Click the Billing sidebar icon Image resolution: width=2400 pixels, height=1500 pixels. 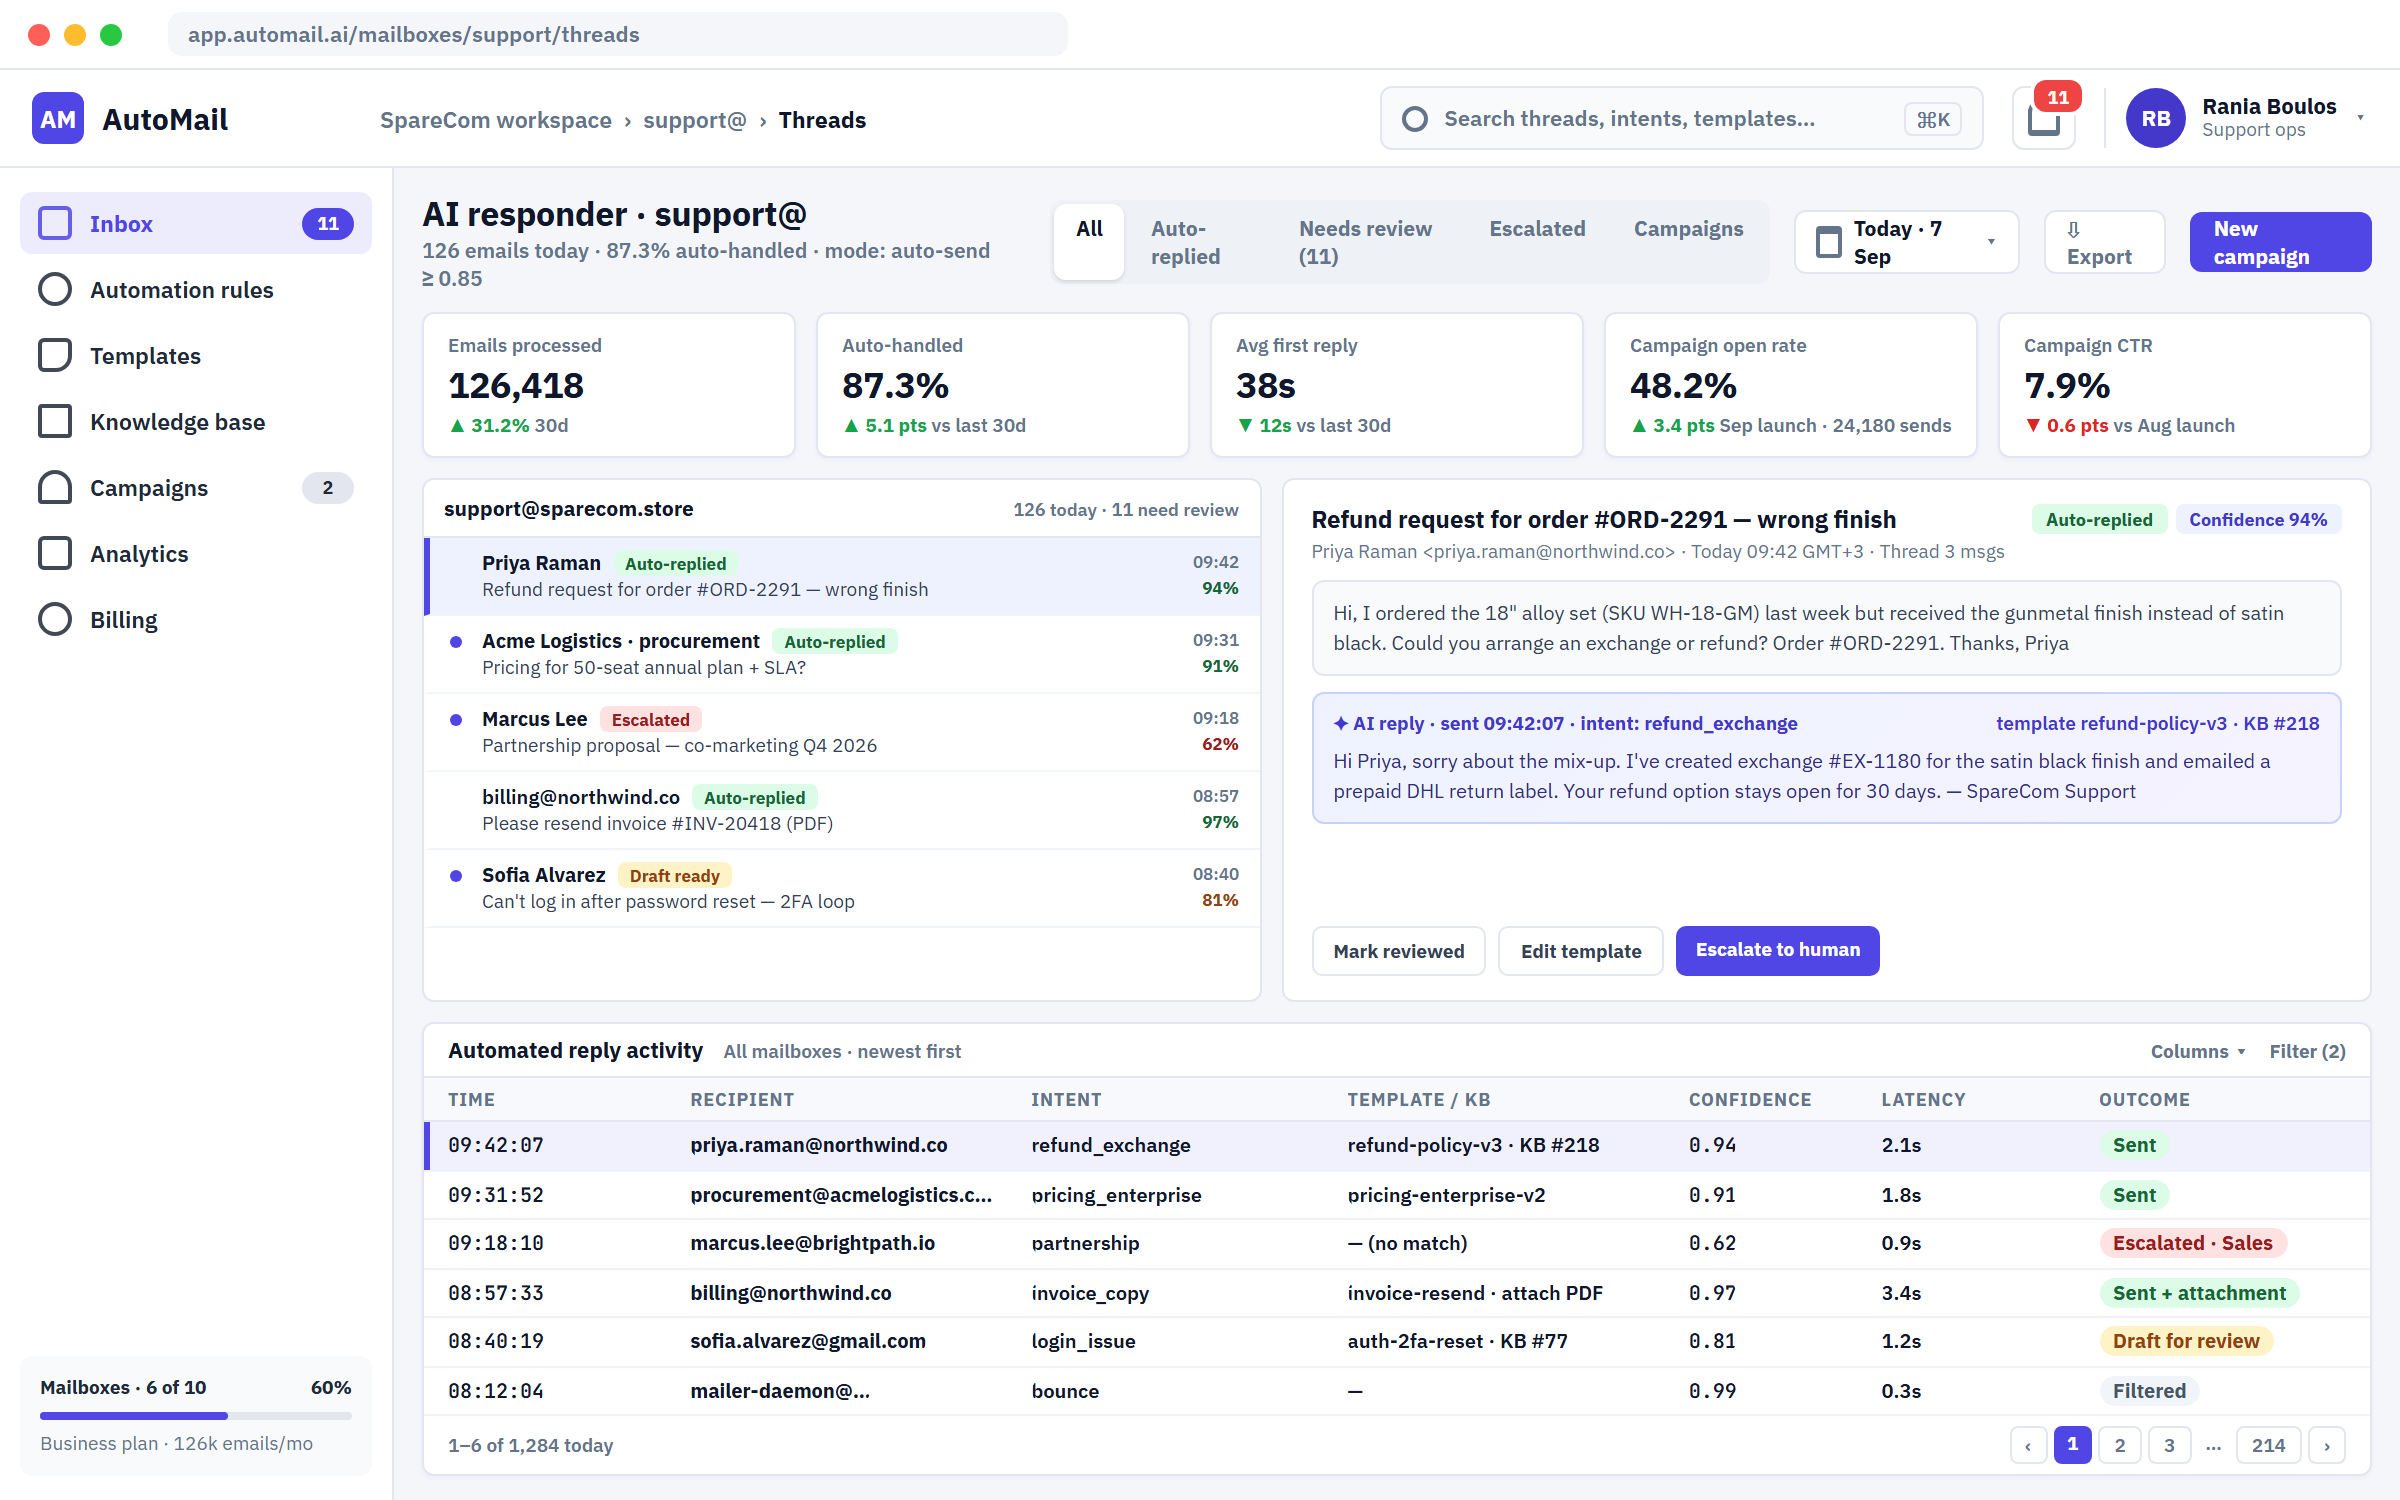(55, 619)
